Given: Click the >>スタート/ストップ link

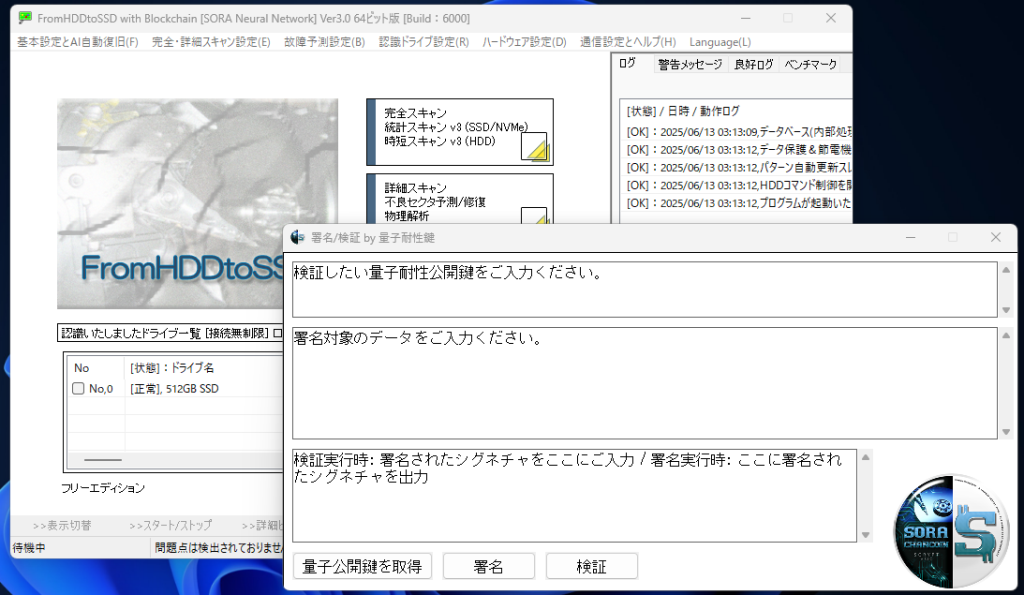Looking at the screenshot, I should [170, 525].
